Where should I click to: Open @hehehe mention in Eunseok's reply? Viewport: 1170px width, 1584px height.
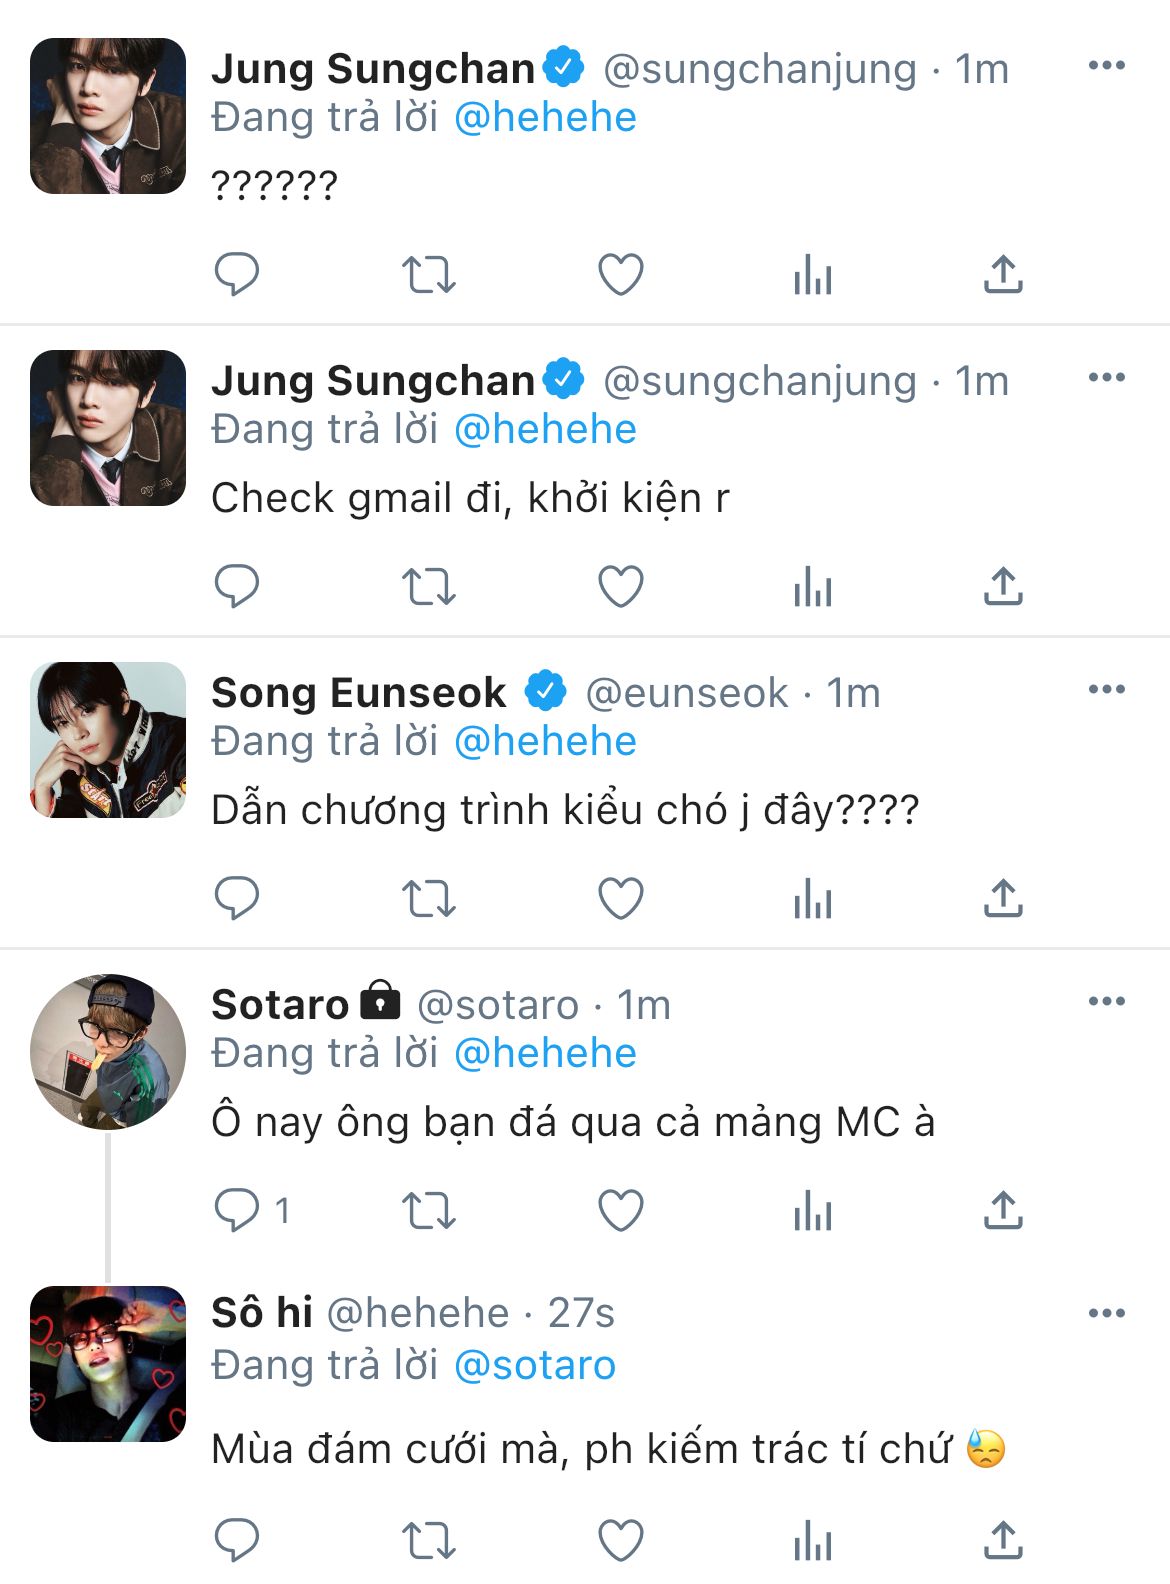545,742
